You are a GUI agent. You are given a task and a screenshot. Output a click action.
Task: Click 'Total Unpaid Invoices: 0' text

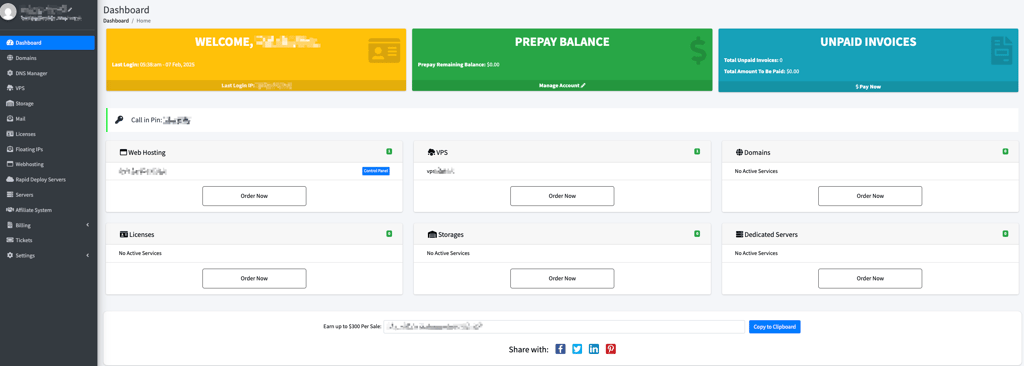[754, 60]
